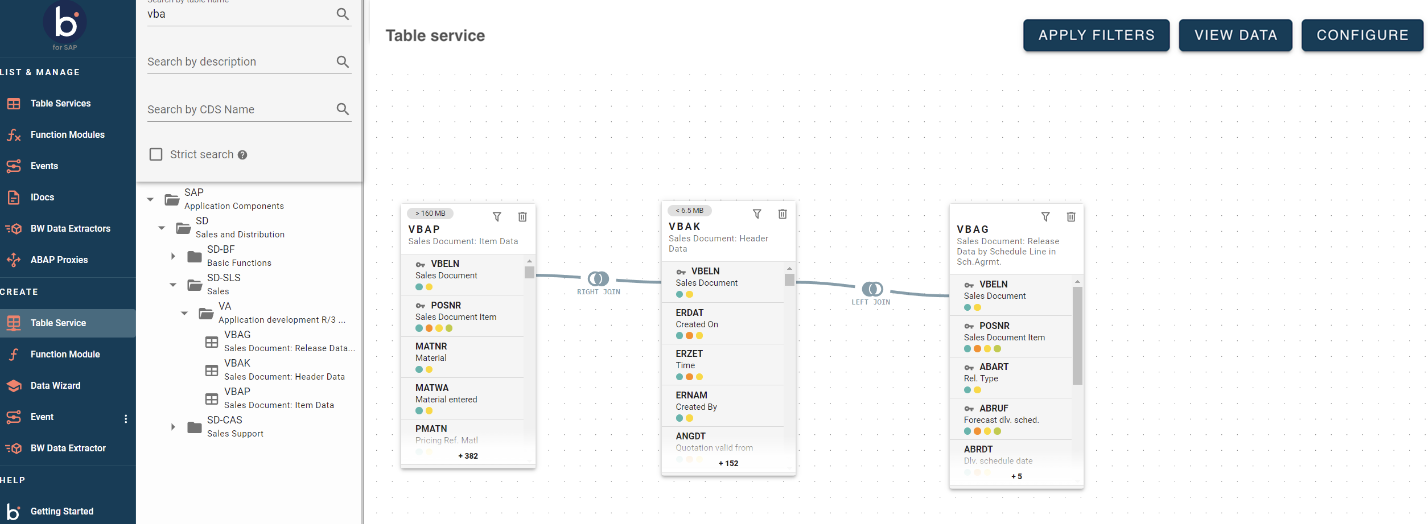Expand the SD-CAS Sales Support folder

(x=173, y=427)
